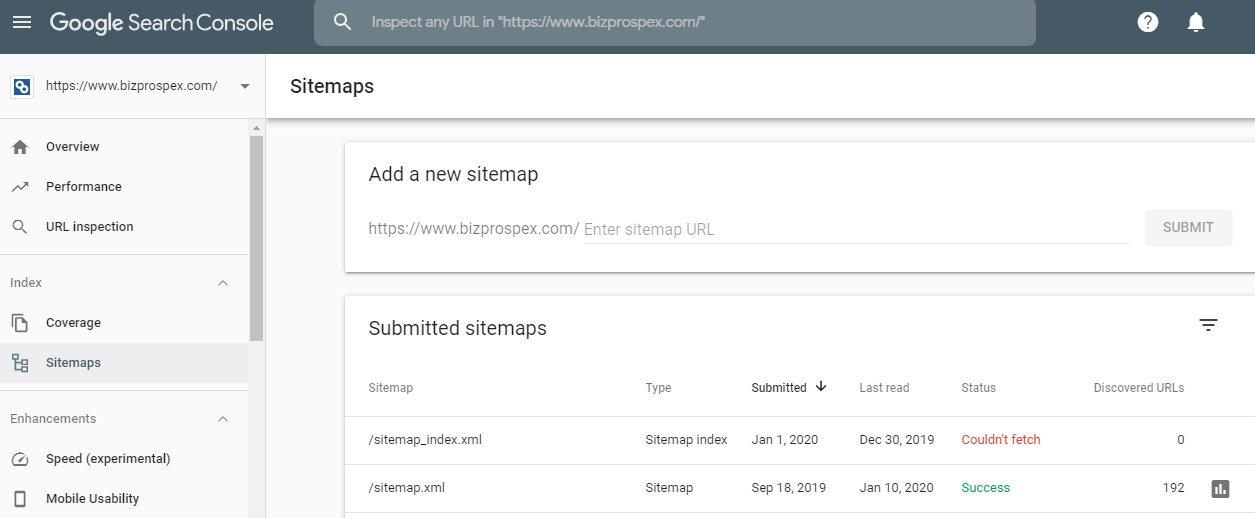Click the search magnifier icon in top bar
1255x518 pixels.
pos(343,22)
